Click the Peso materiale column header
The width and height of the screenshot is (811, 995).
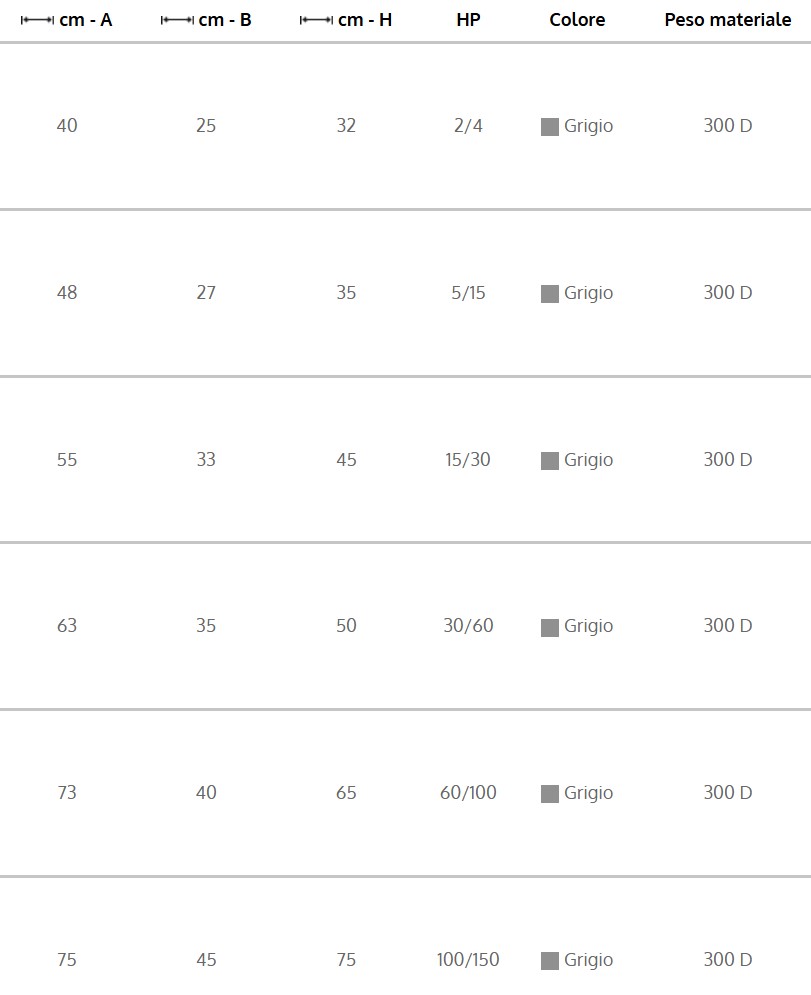pyautogui.click(x=727, y=20)
